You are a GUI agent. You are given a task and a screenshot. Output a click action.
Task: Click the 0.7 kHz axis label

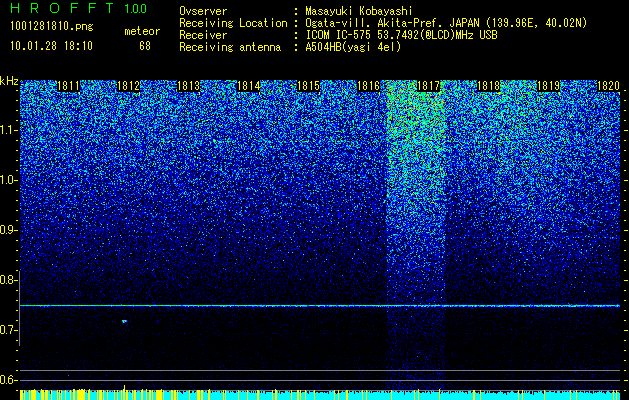[x=9, y=330]
